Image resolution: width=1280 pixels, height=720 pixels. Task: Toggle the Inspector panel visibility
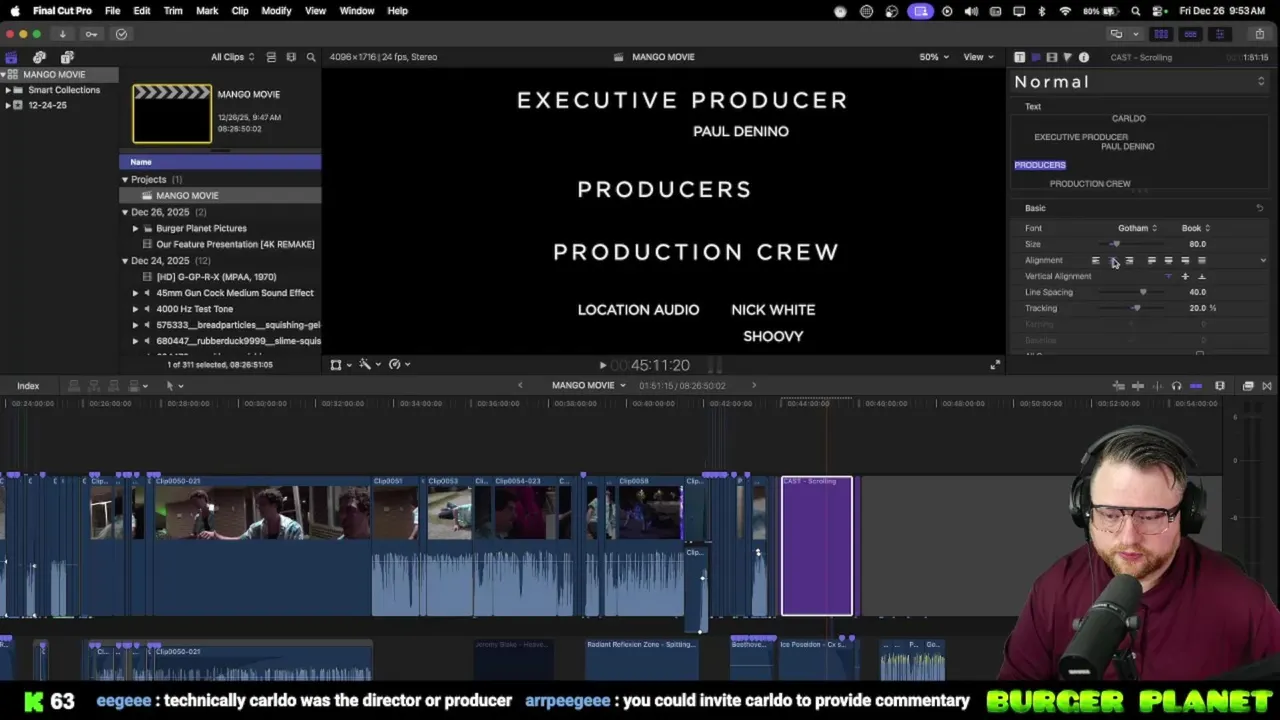(1219, 34)
